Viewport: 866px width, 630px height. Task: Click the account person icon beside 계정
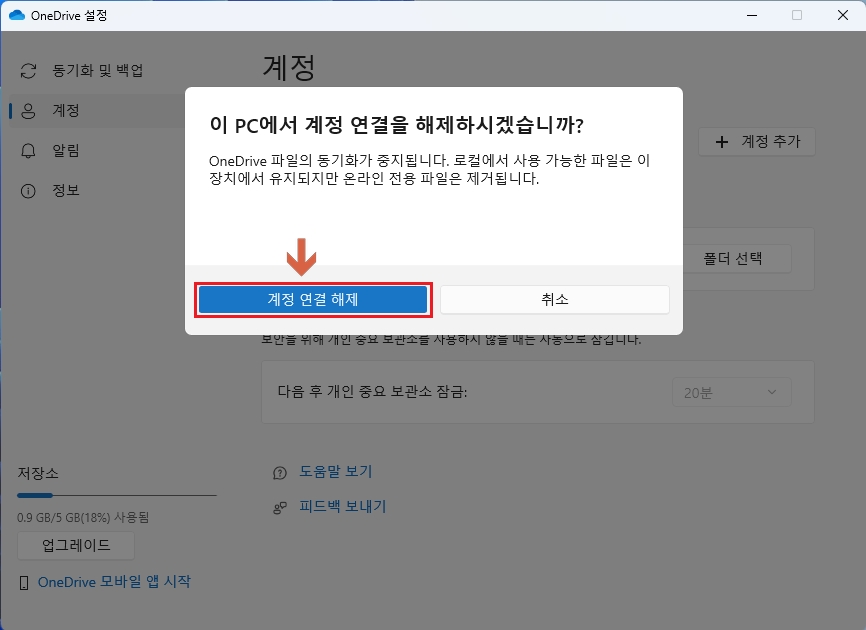point(29,111)
